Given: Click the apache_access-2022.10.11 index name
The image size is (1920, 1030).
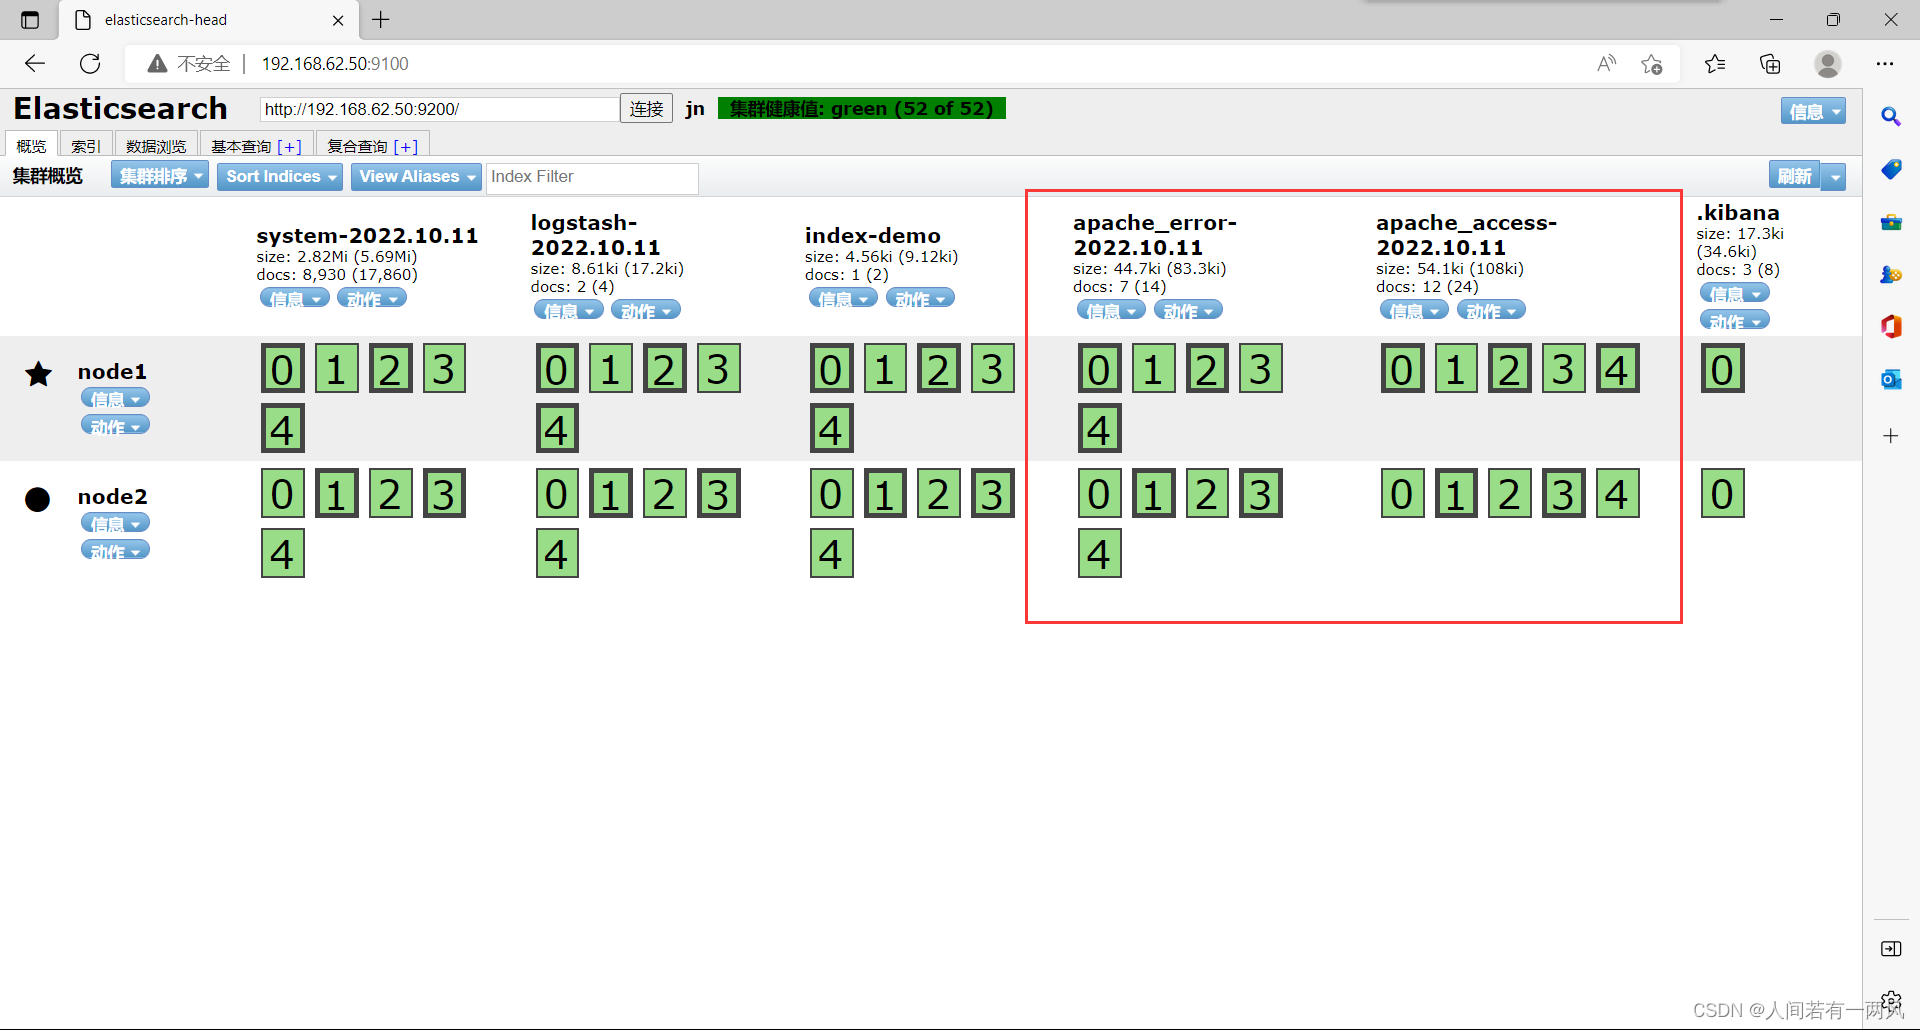Looking at the screenshot, I should [x=1466, y=235].
